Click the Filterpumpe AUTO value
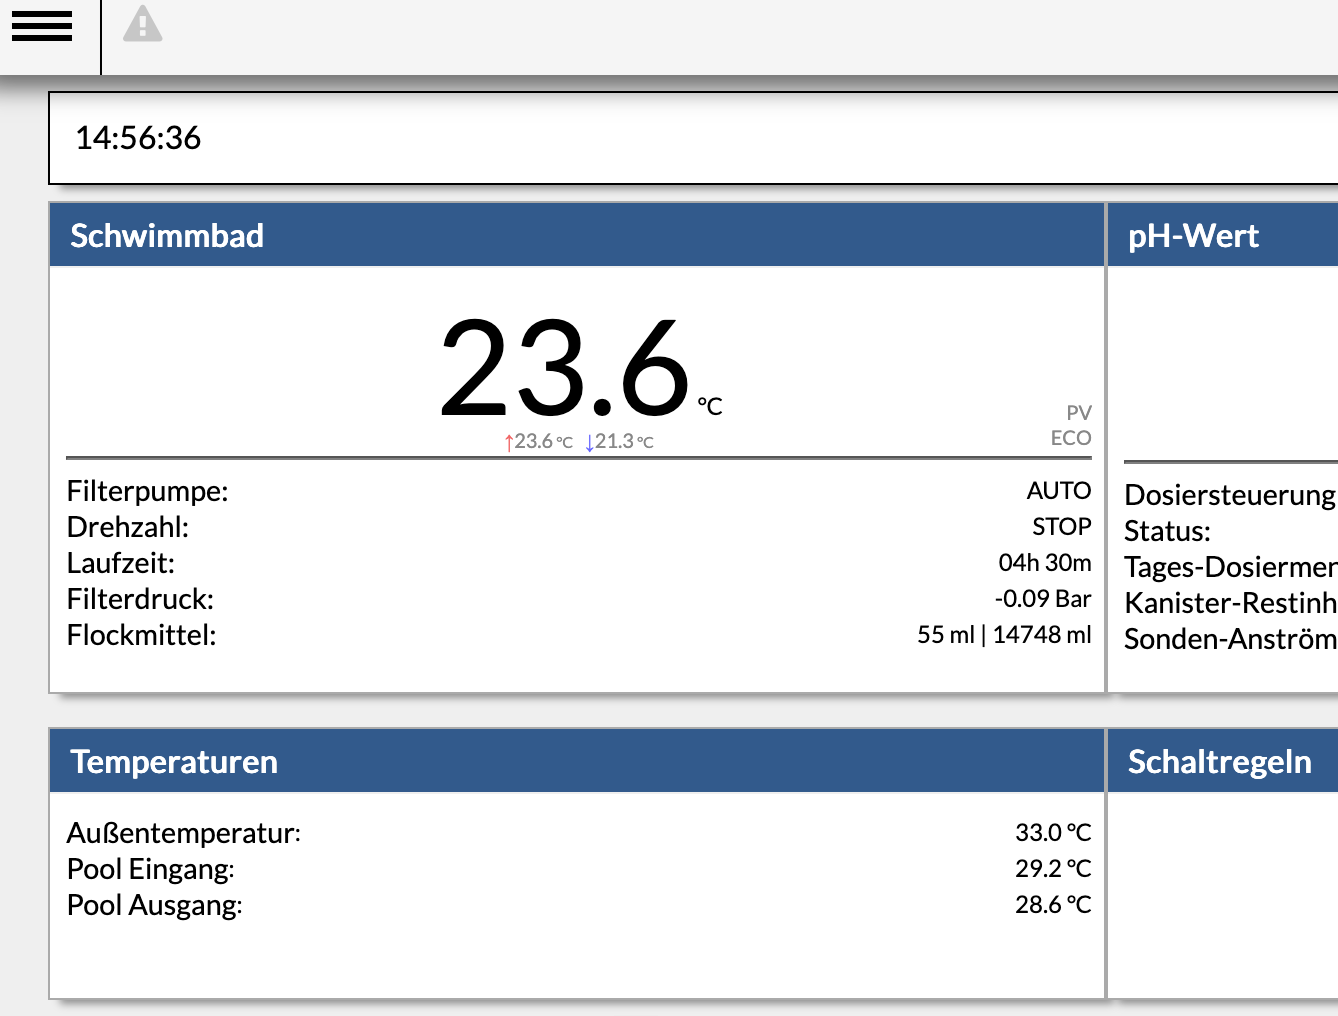The image size is (1338, 1016). click(x=1059, y=491)
